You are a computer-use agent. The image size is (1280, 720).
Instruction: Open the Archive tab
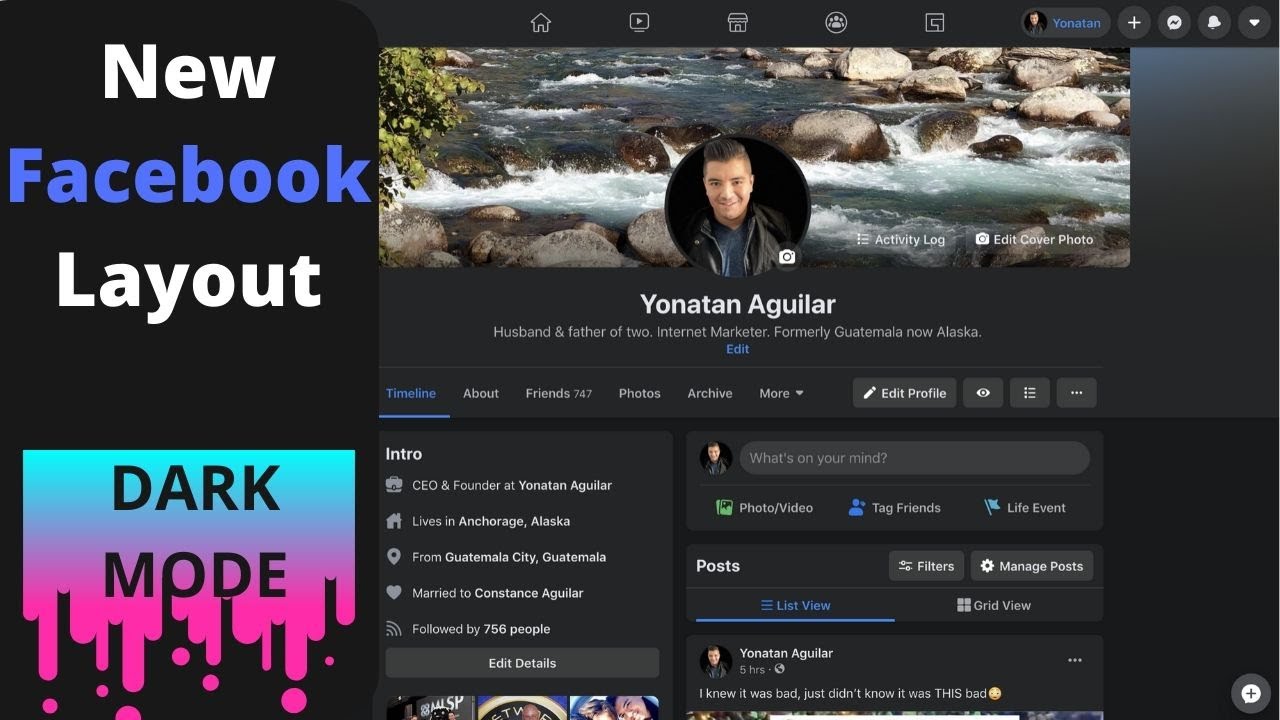coord(710,393)
